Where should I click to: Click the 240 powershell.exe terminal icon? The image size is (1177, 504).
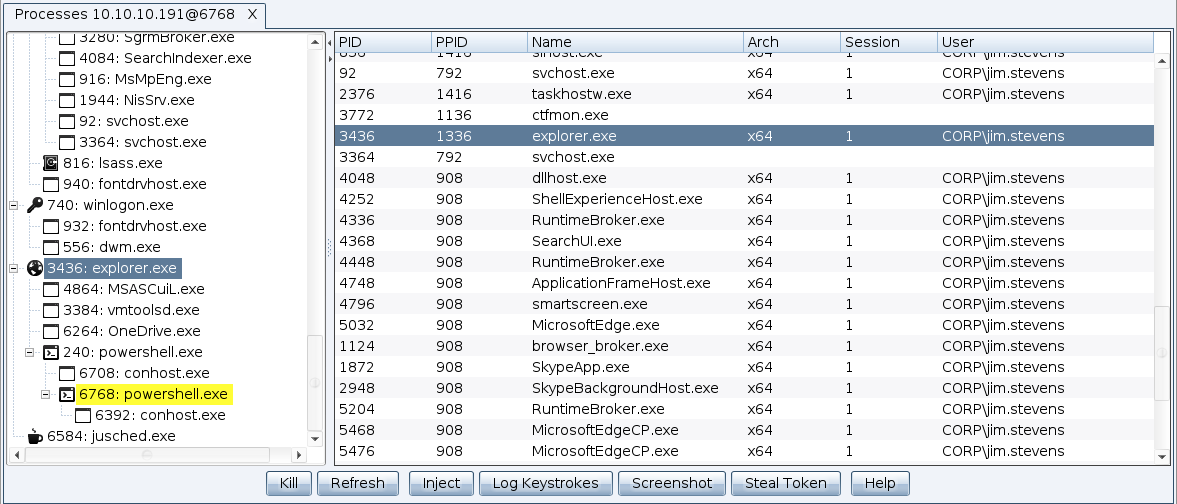click(x=51, y=352)
